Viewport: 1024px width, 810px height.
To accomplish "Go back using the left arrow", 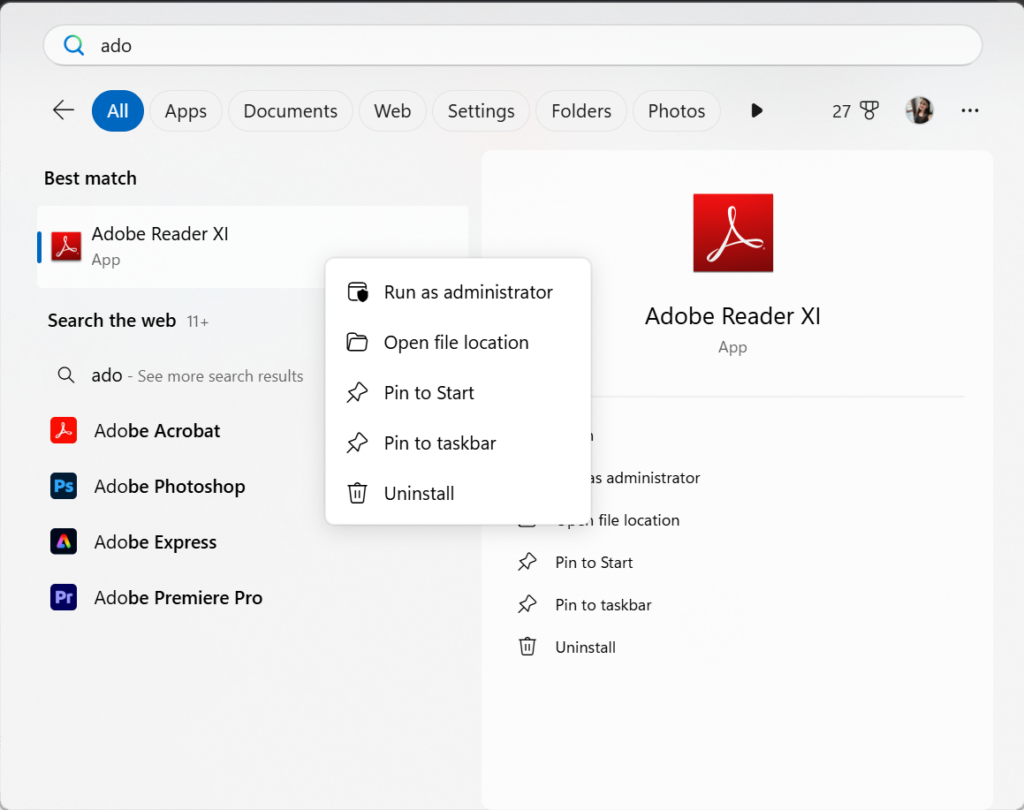I will click(63, 110).
